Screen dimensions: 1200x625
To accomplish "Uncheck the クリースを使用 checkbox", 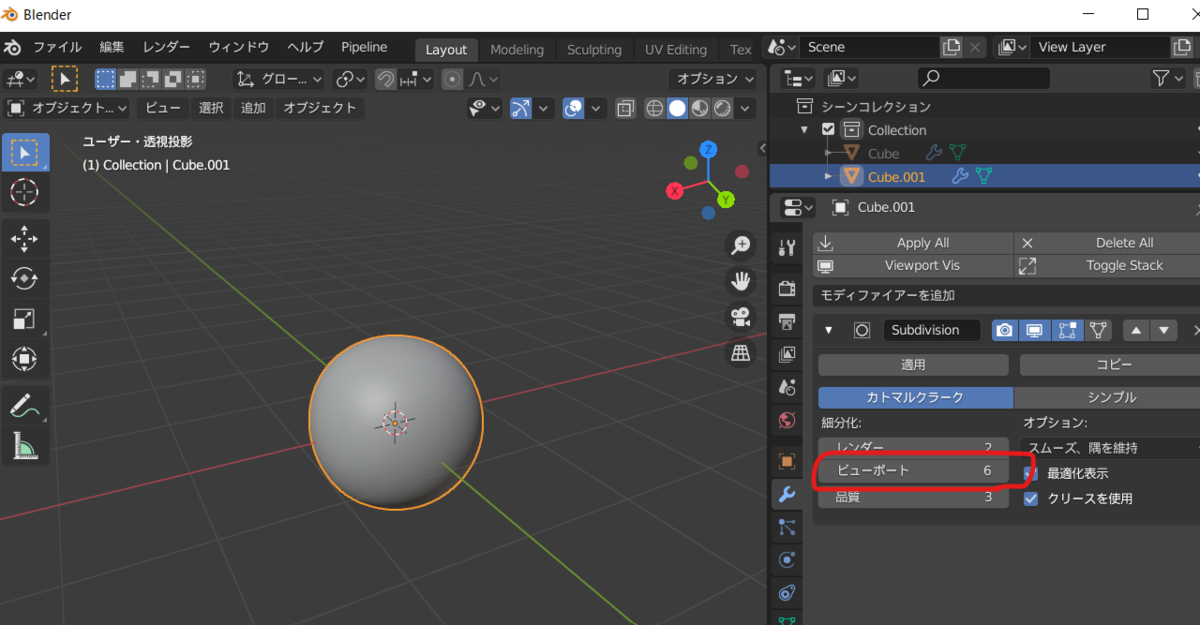I will [1031, 498].
